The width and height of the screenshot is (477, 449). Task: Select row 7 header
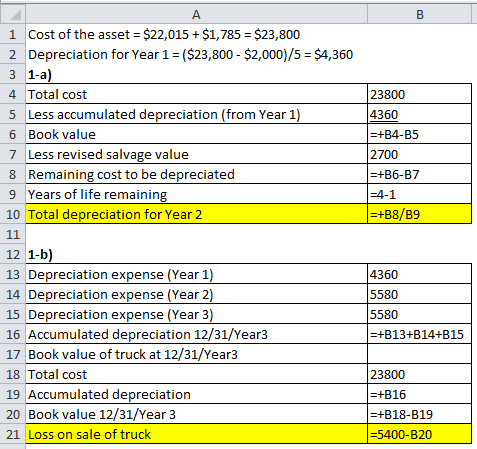tap(13, 154)
